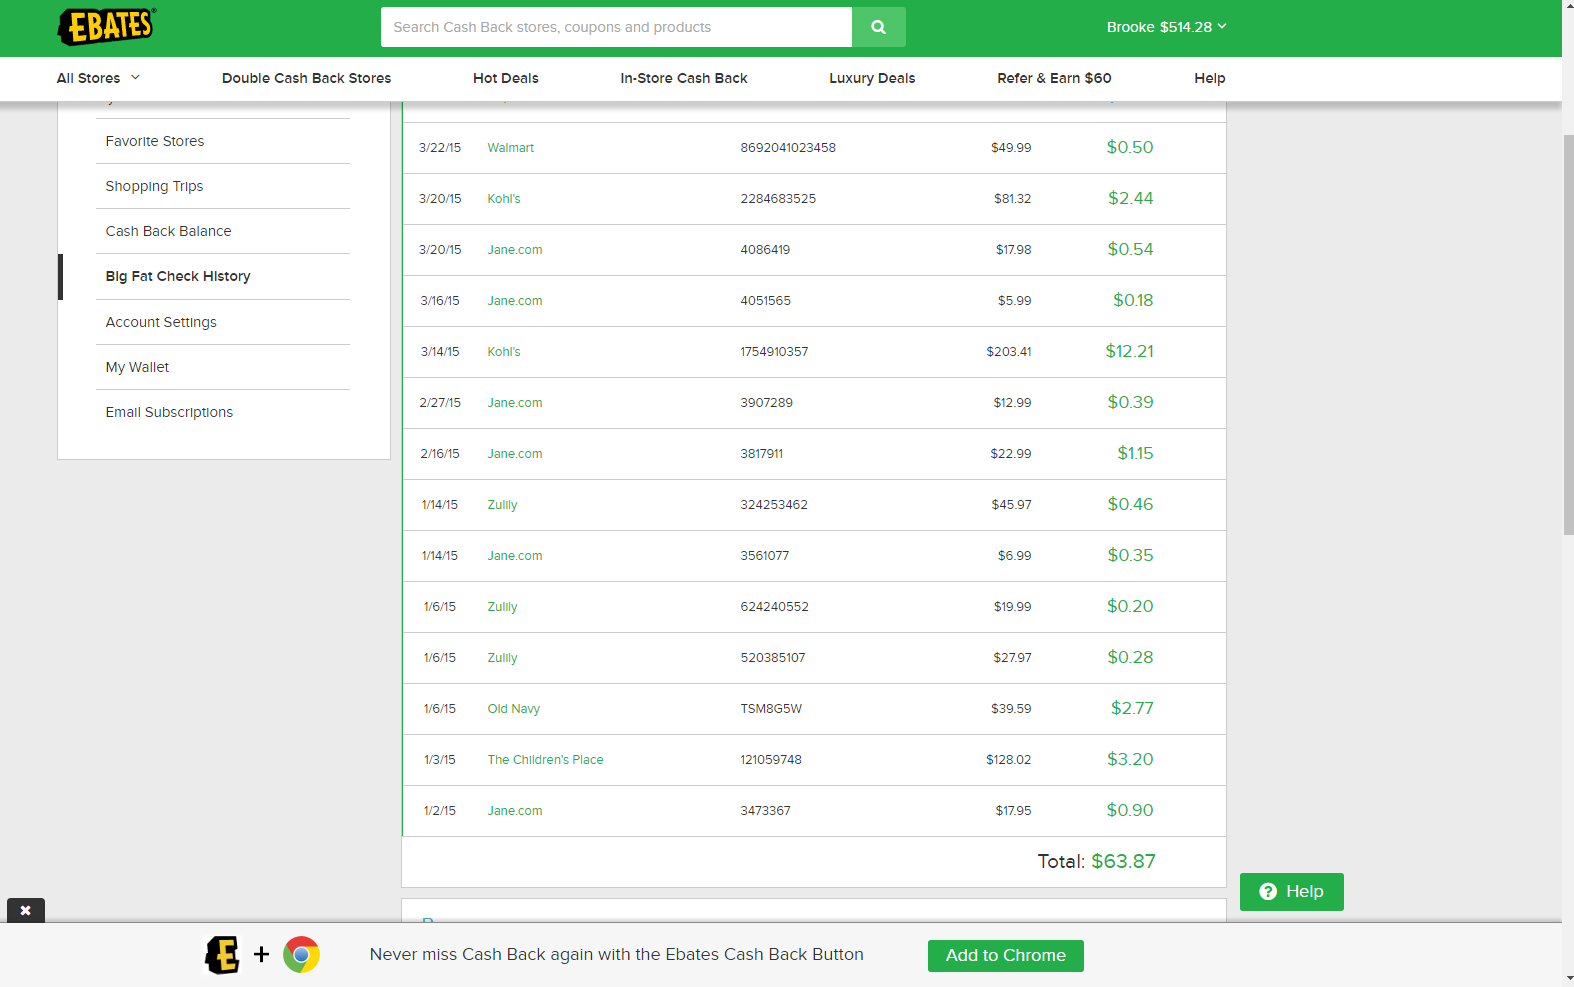Expand the All Stores menu
1574x987 pixels.
click(x=98, y=78)
